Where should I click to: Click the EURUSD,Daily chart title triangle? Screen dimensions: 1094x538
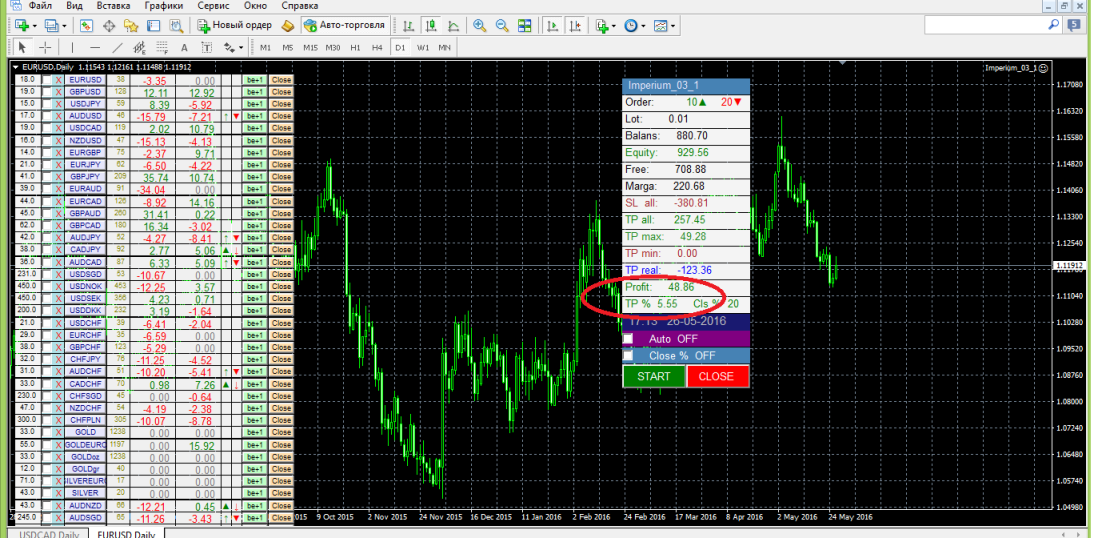point(15,67)
